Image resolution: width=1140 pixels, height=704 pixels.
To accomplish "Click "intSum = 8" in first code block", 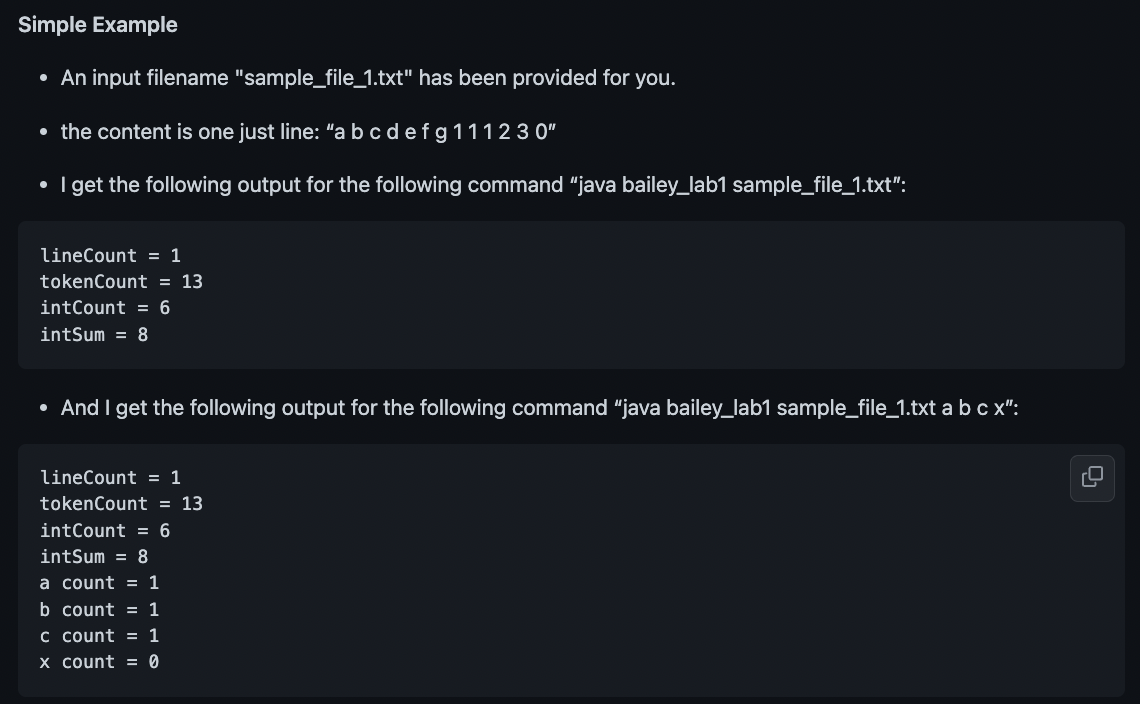I will 94,335.
